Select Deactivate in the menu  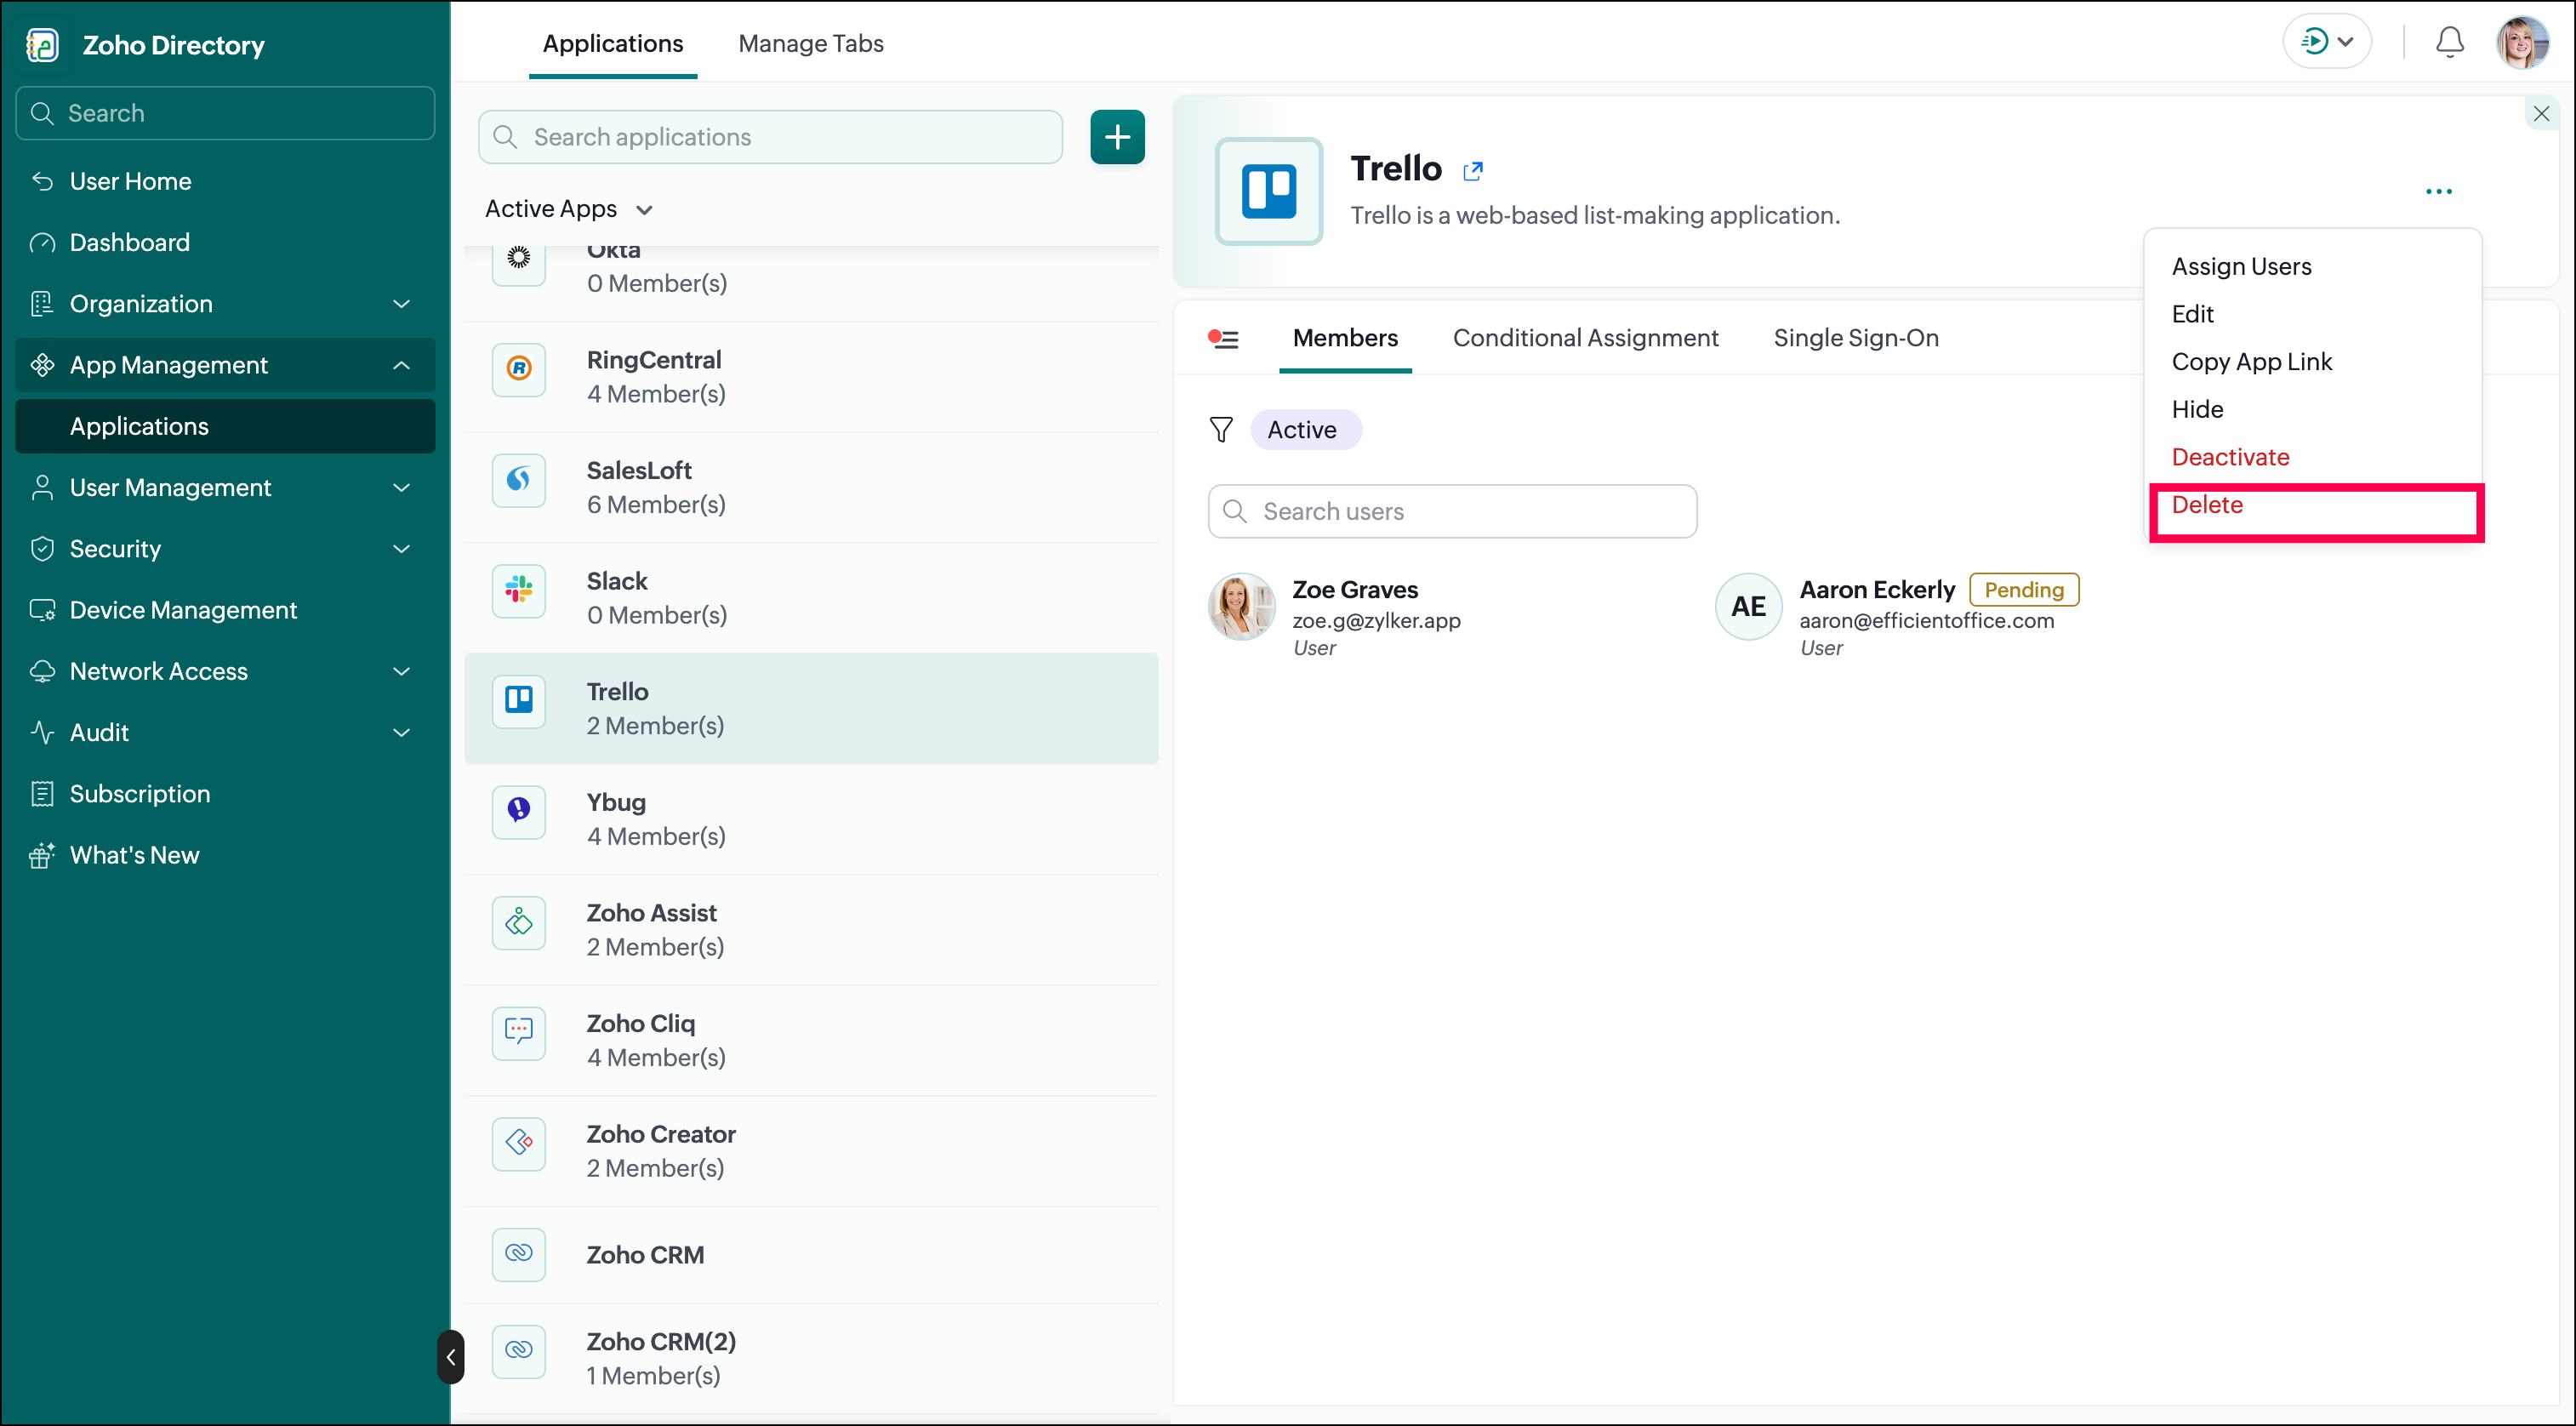(2230, 457)
